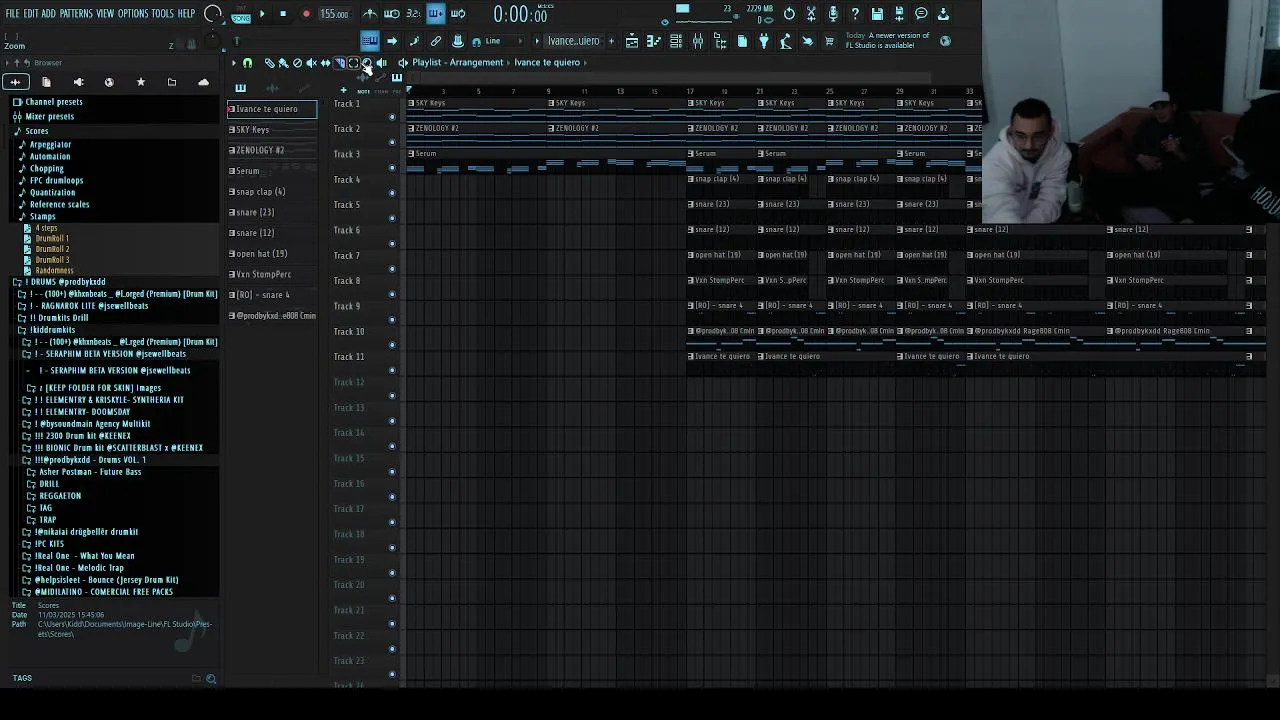
Task: Open the TOOLS menu
Action: click(162, 14)
